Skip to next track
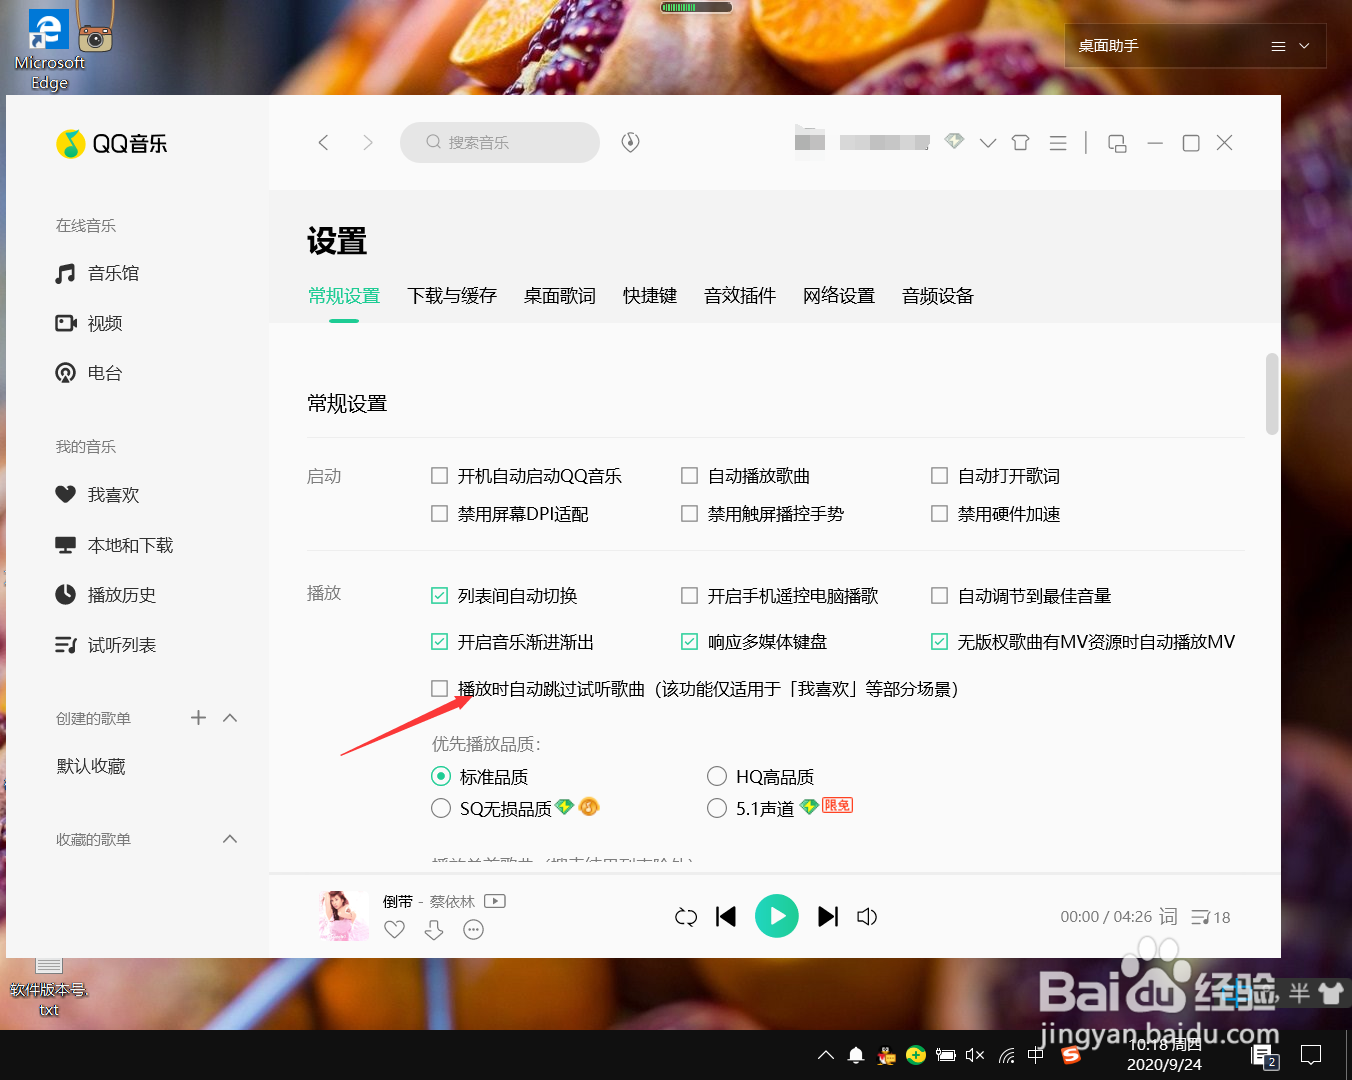Viewport: 1352px width, 1080px height. 828,916
